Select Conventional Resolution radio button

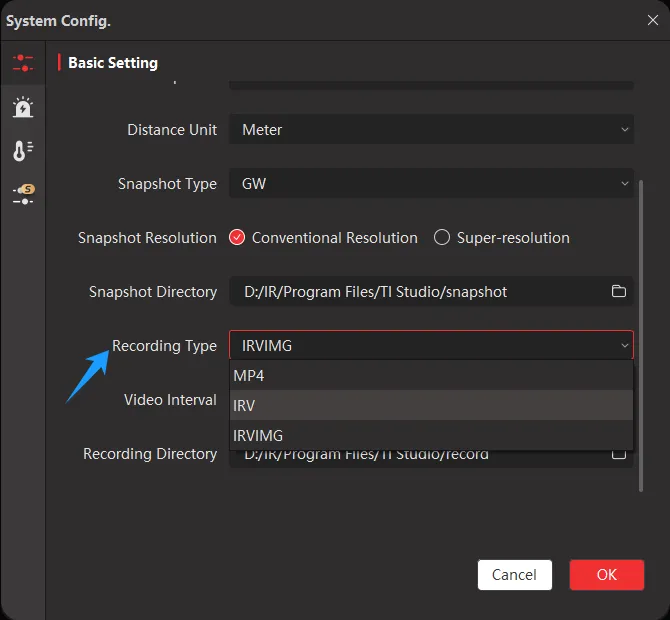pos(237,238)
